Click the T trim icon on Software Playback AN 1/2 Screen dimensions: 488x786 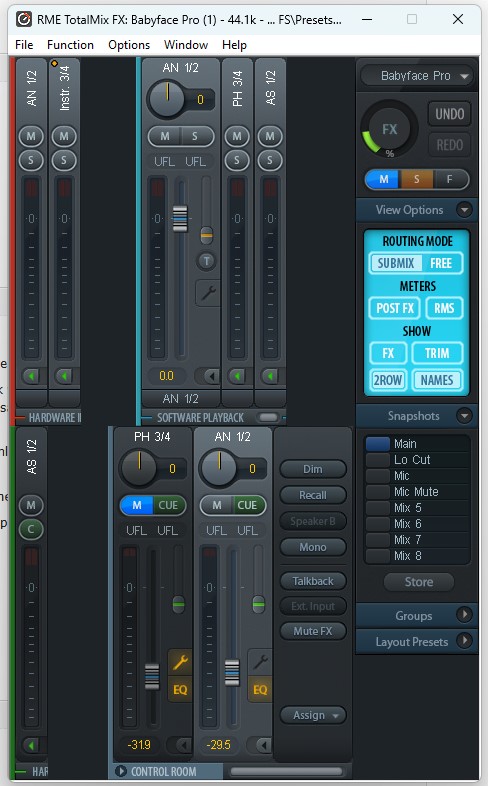pyautogui.click(x=206, y=261)
